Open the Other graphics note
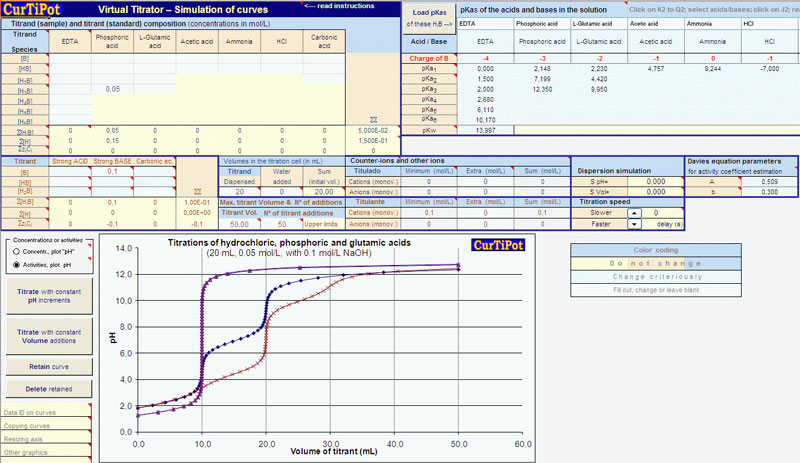The height and width of the screenshot is (463, 800). click(46, 452)
